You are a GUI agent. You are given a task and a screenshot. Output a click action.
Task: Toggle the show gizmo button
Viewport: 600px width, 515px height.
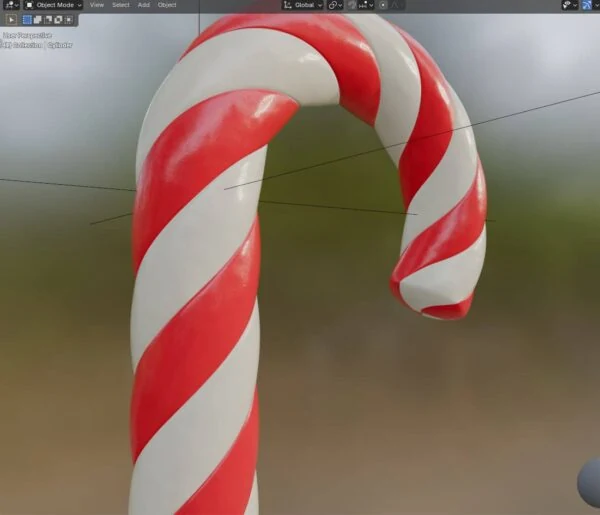(587, 5)
